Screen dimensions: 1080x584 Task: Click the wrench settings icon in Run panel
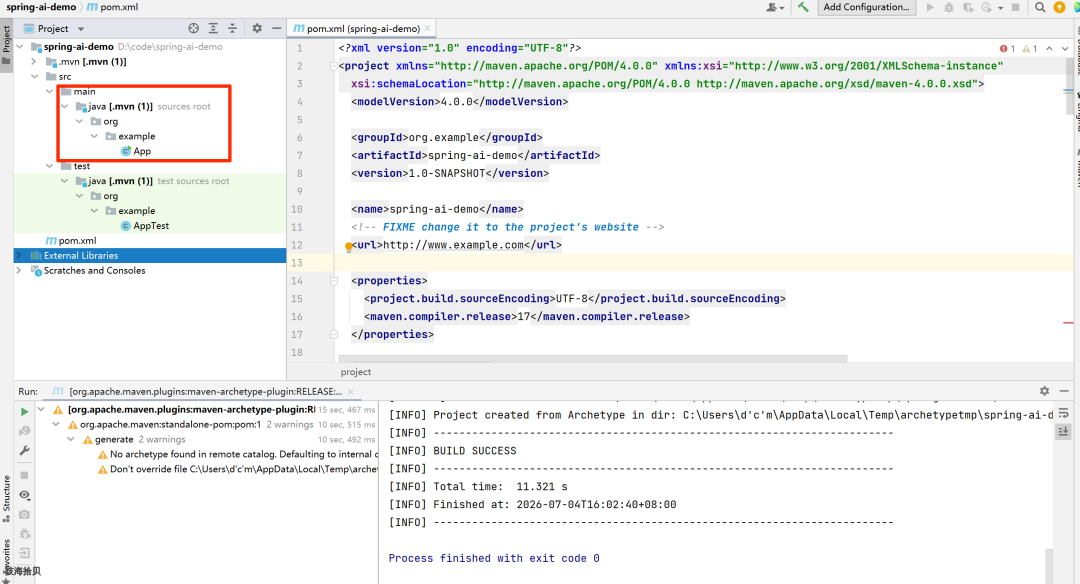click(x=25, y=450)
